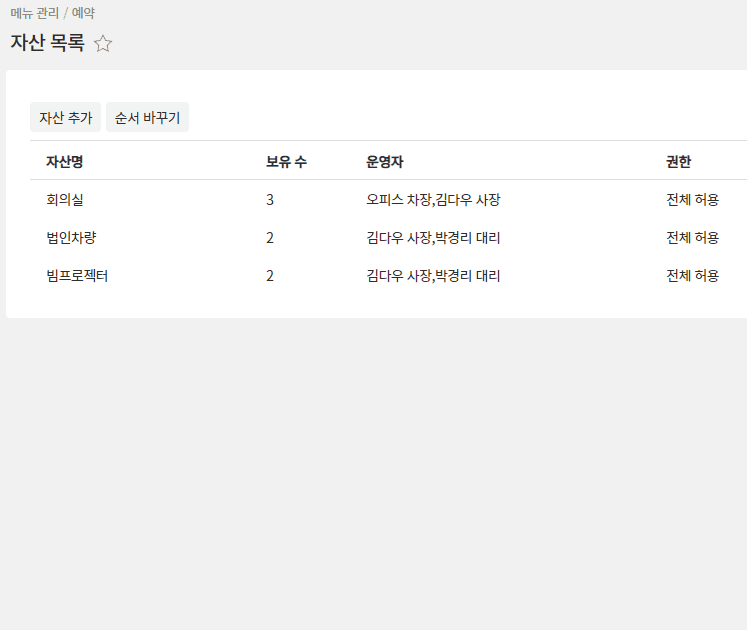Go to 메뉴 관리 in the breadcrumb
This screenshot has height=630, width=747.
click(35, 13)
